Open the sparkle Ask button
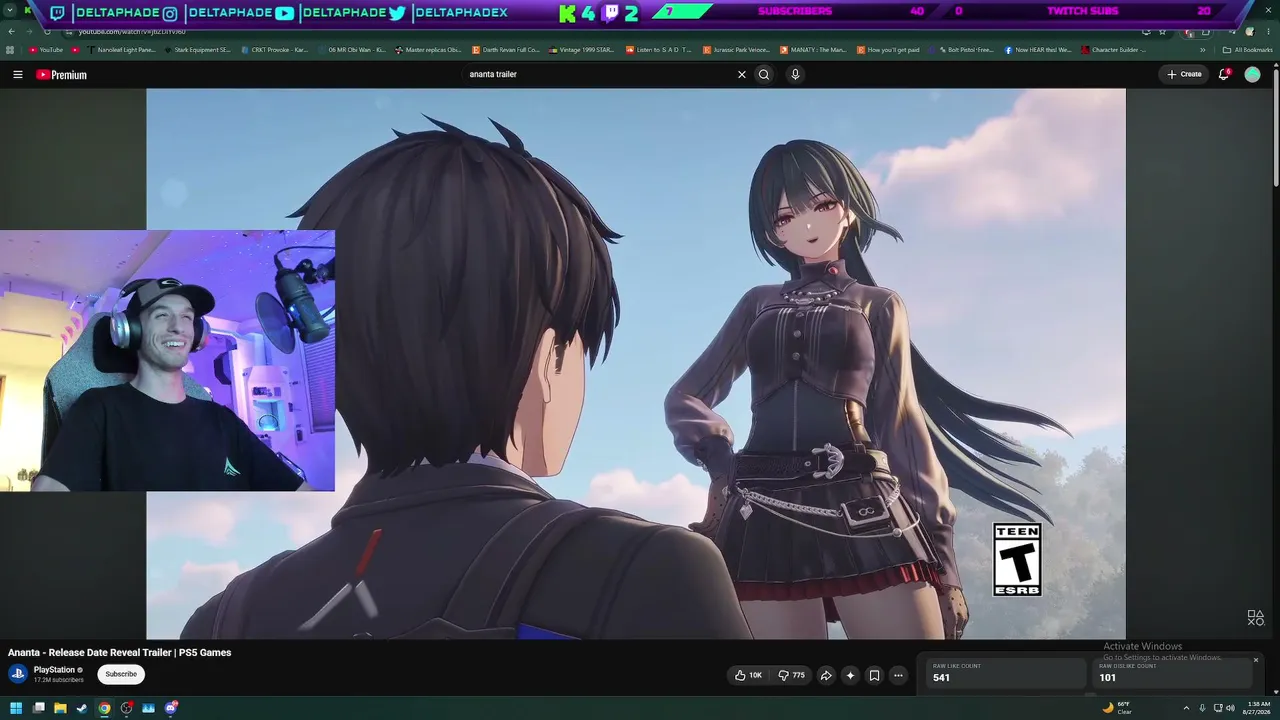1280x720 pixels. 850,675
